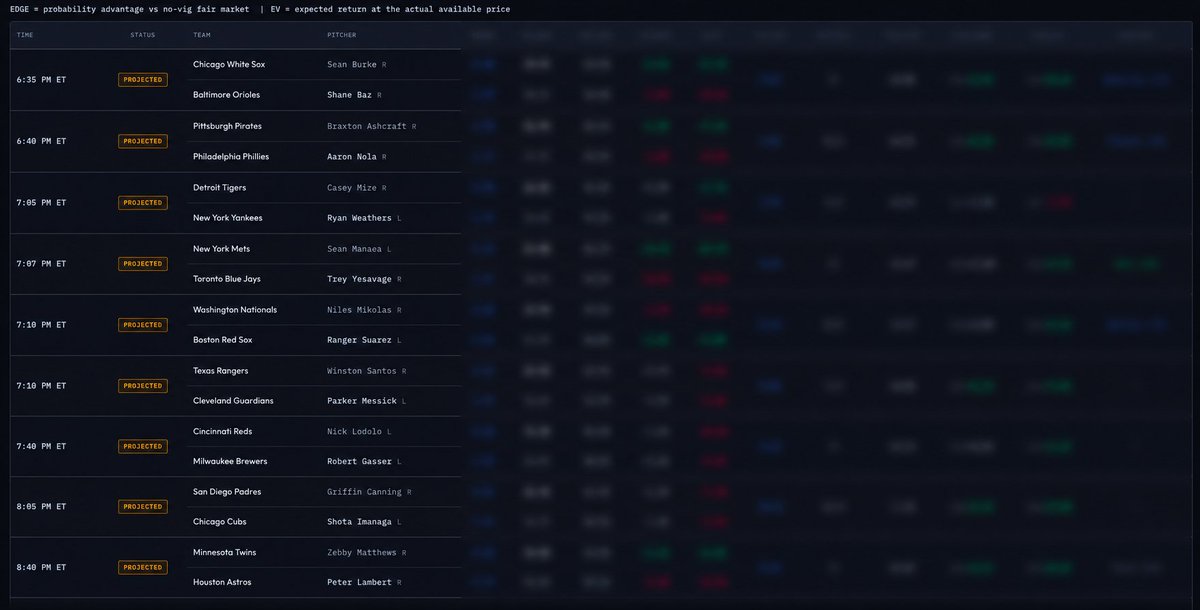
Task: Select pitcher Shota Imanaga
Action: 360,522
